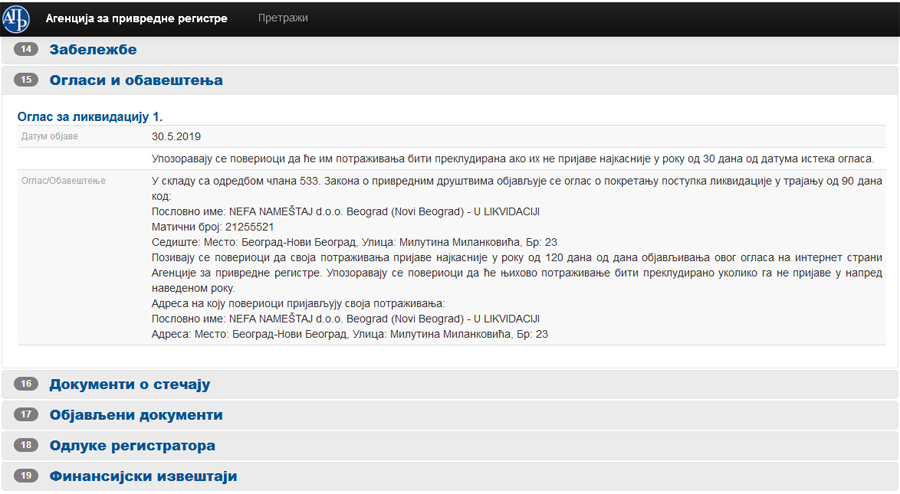Open Агенција за привредне регистре home link
The height and width of the screenshot is (494, 900).
[x=136, y=18]
